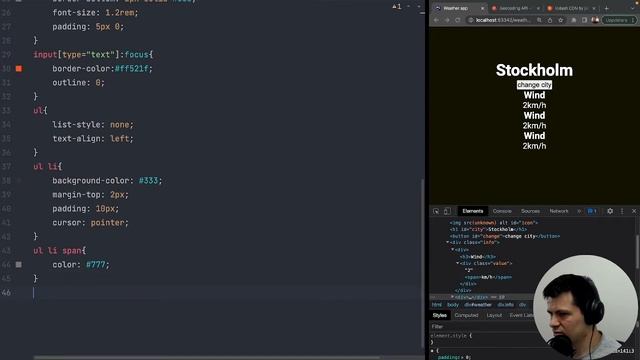This screenshot has height=360, width=640.
Task: Show more DevTools tabs via chevron
Action: pyautogui.click(x=579, y=211)
